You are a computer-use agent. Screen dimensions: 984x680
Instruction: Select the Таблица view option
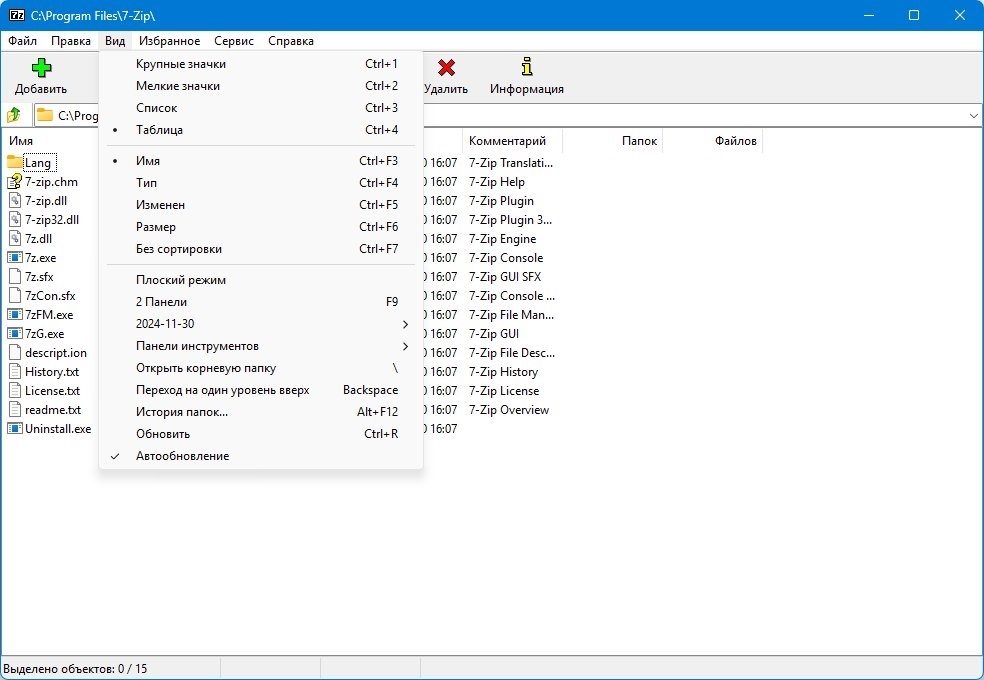point(260,130)
